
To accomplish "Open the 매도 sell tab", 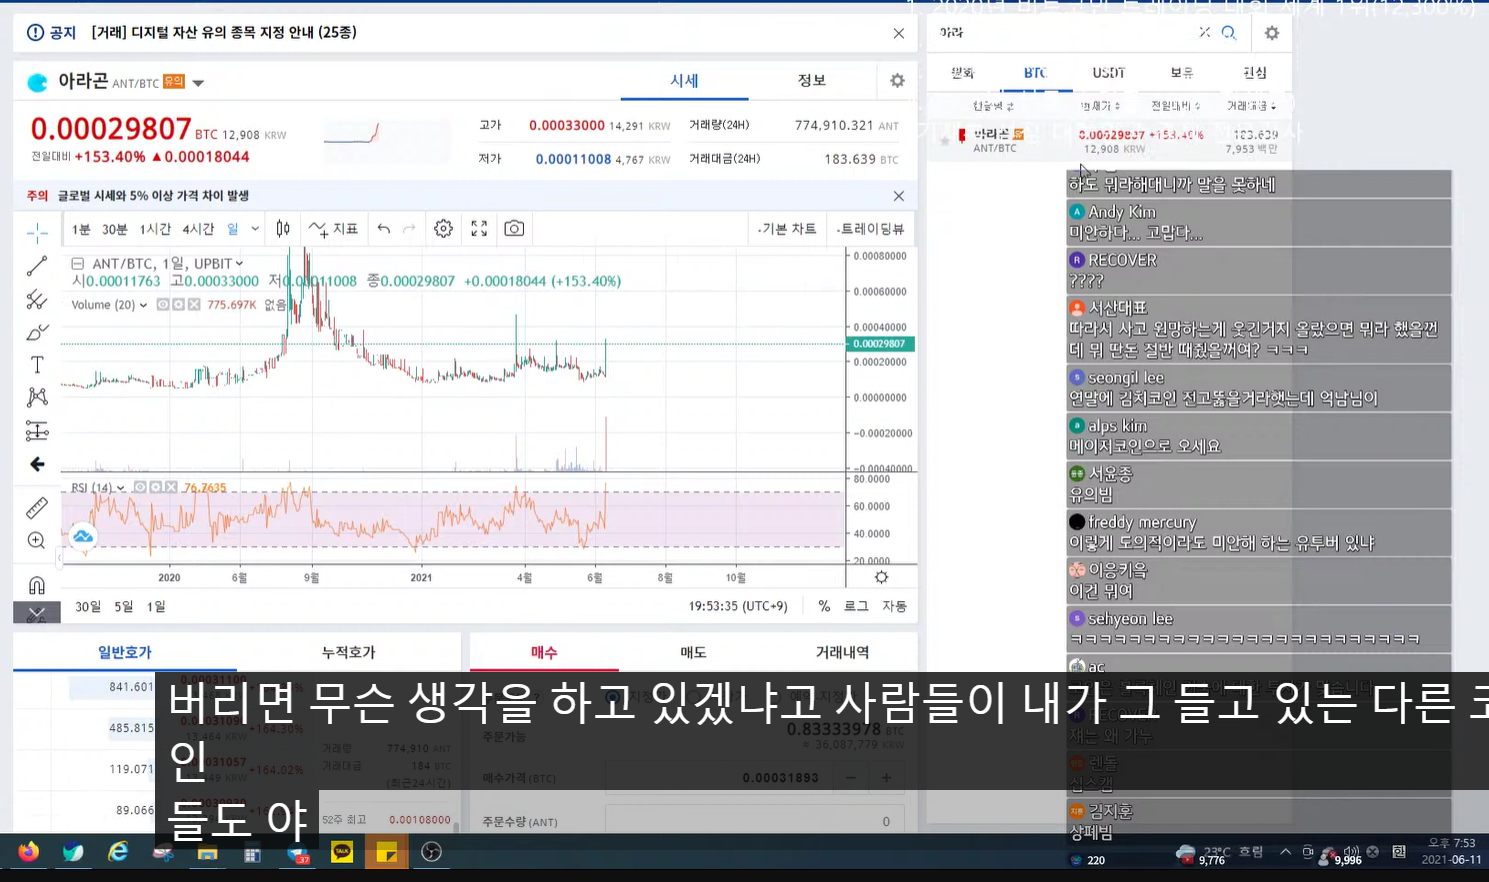I will pos(693,653).
